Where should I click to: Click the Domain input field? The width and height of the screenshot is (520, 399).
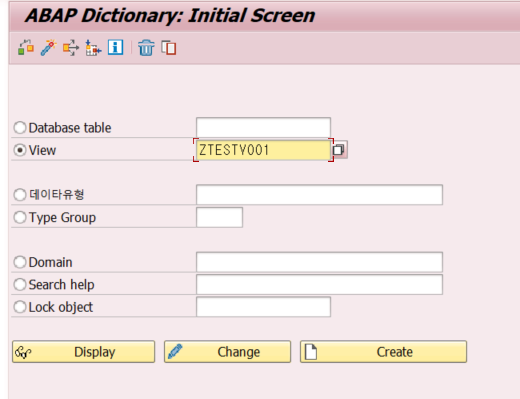(x=319, y=262)
